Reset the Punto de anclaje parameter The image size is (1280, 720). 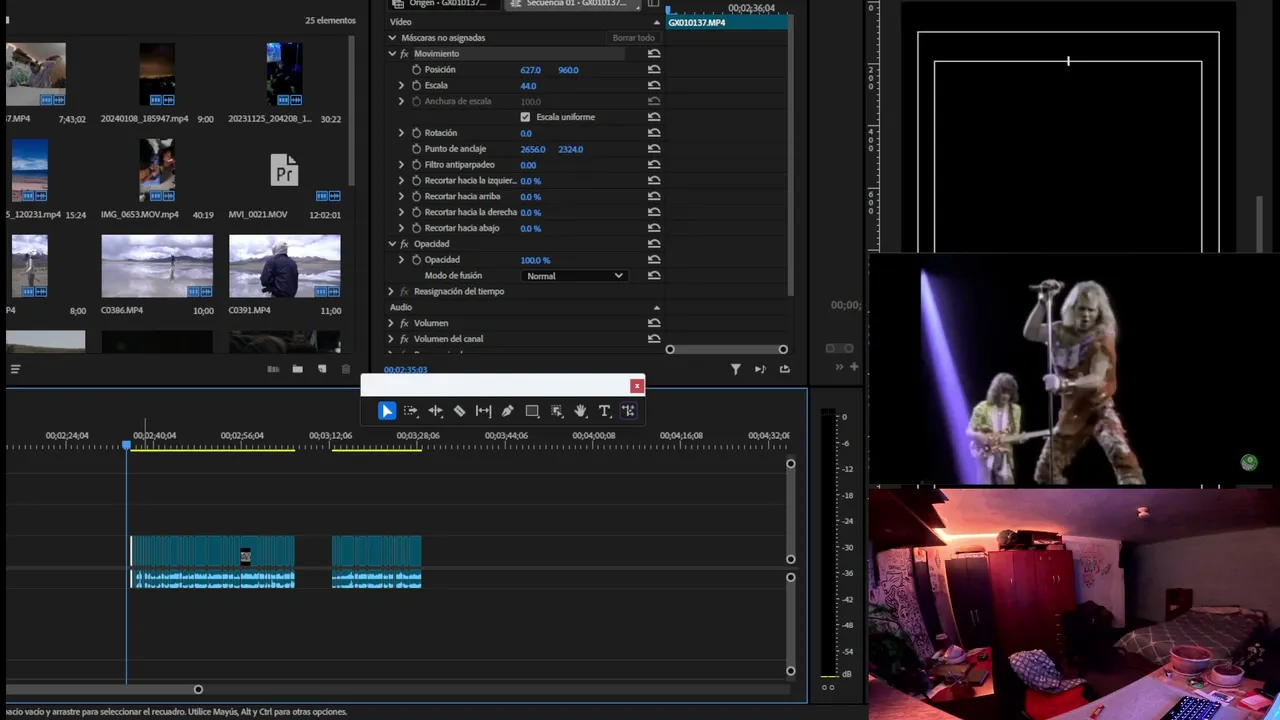pyautogui.click(x=654, y=149)
